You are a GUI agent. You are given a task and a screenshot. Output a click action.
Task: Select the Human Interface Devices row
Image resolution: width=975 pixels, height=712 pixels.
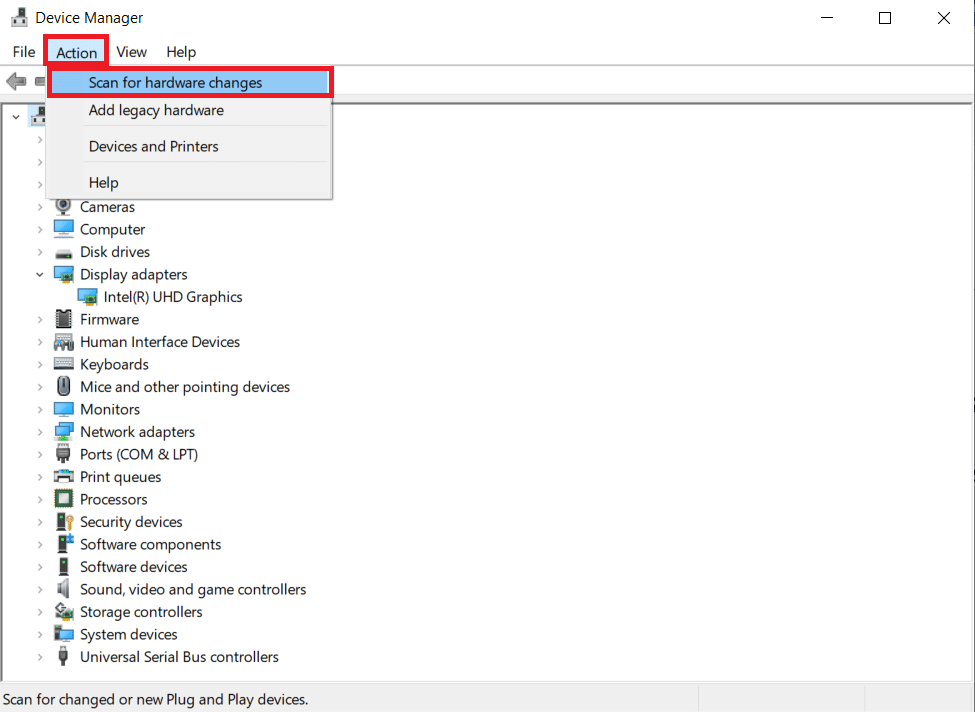click(160, 342)
